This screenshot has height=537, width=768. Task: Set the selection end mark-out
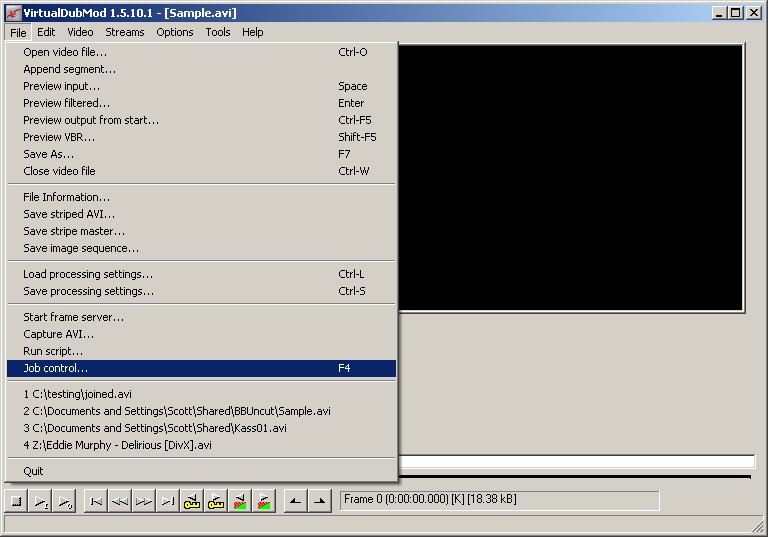[319, 501]
